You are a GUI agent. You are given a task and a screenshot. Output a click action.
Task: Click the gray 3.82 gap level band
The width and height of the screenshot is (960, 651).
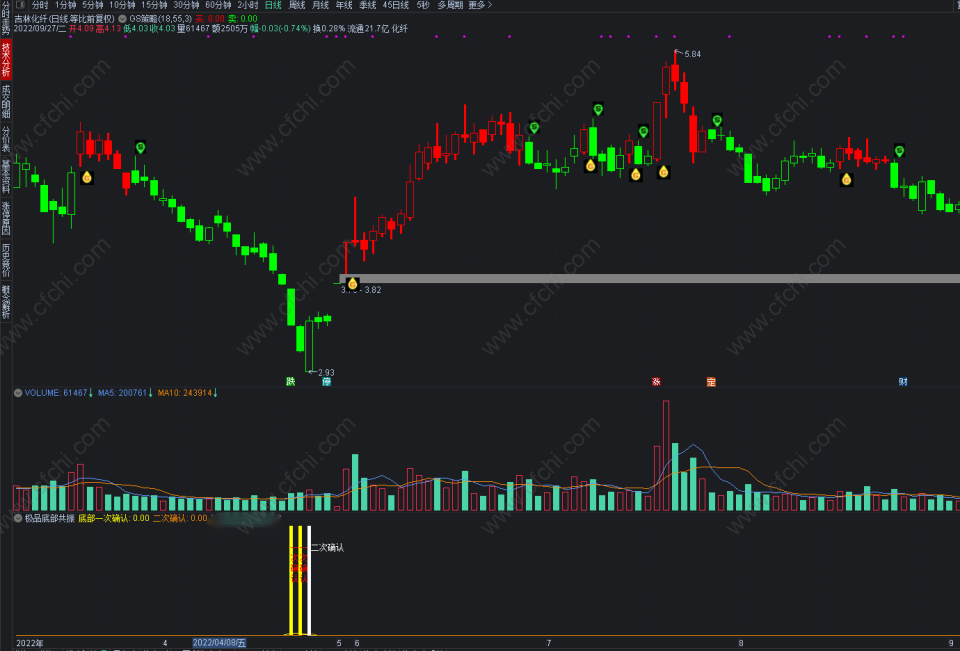coord(650,278)
